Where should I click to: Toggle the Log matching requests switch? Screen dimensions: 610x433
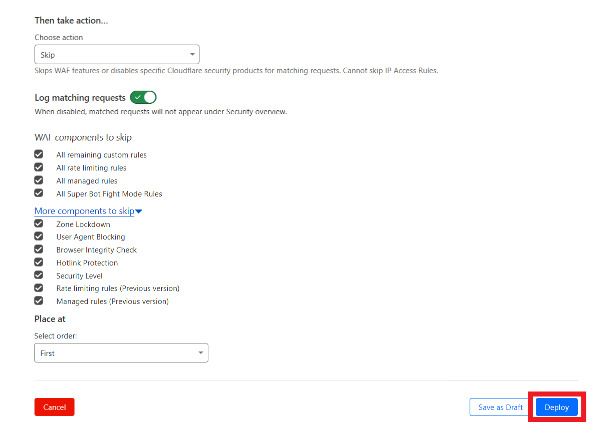tap(143, 97)
